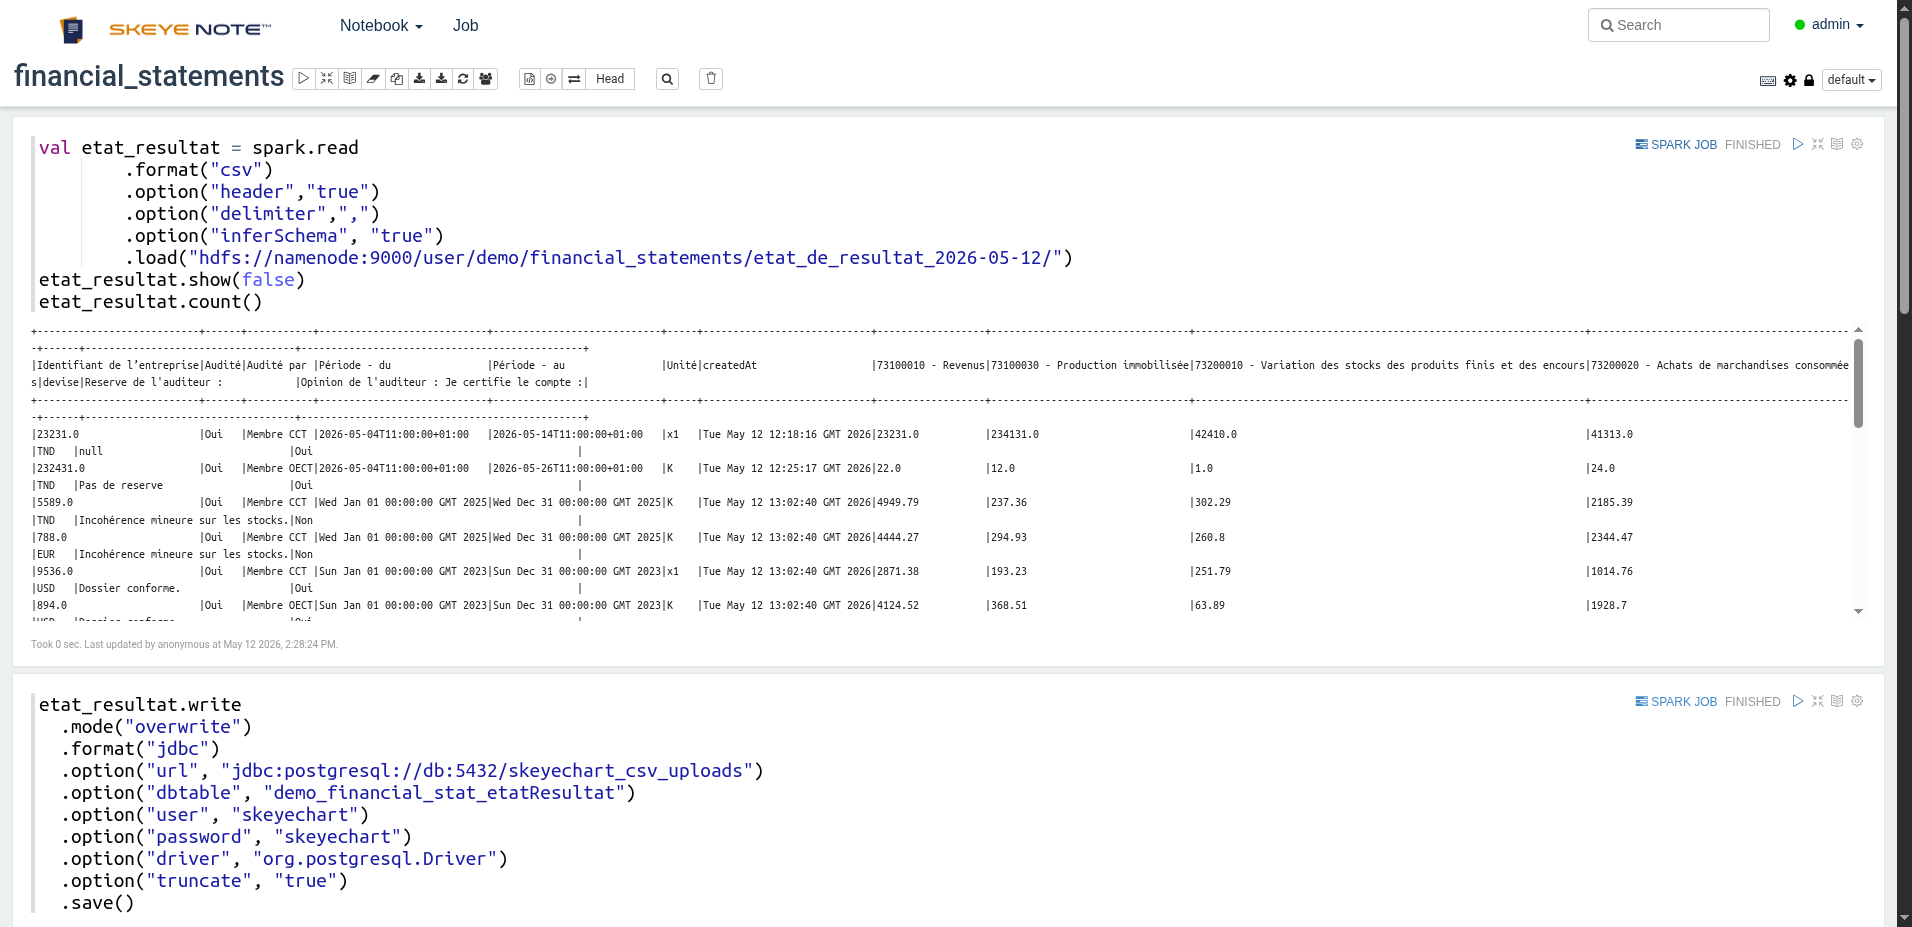
Task: Move note to trash using bin icon
Action: pyautogui.click(x=711, y=79)
